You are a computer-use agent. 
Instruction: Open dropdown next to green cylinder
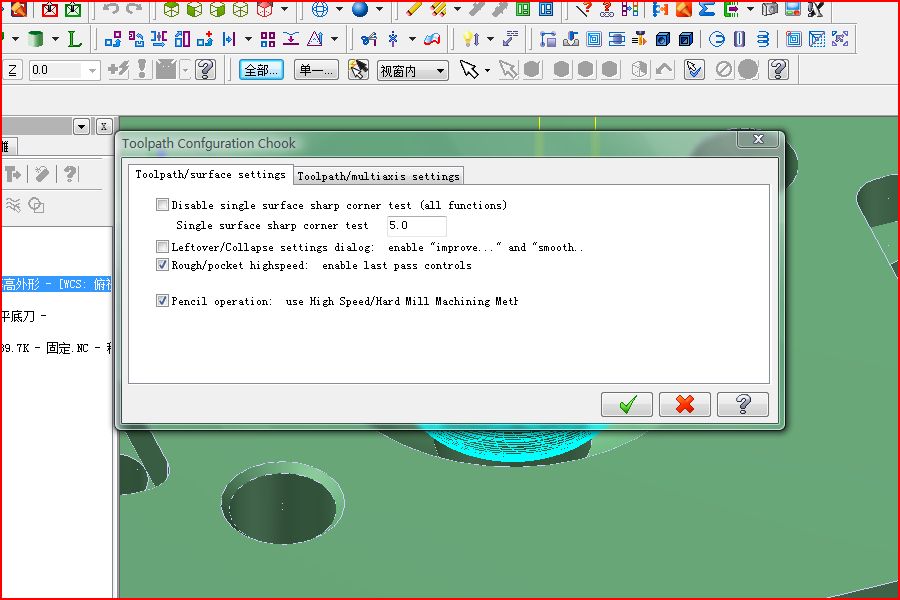55,39
